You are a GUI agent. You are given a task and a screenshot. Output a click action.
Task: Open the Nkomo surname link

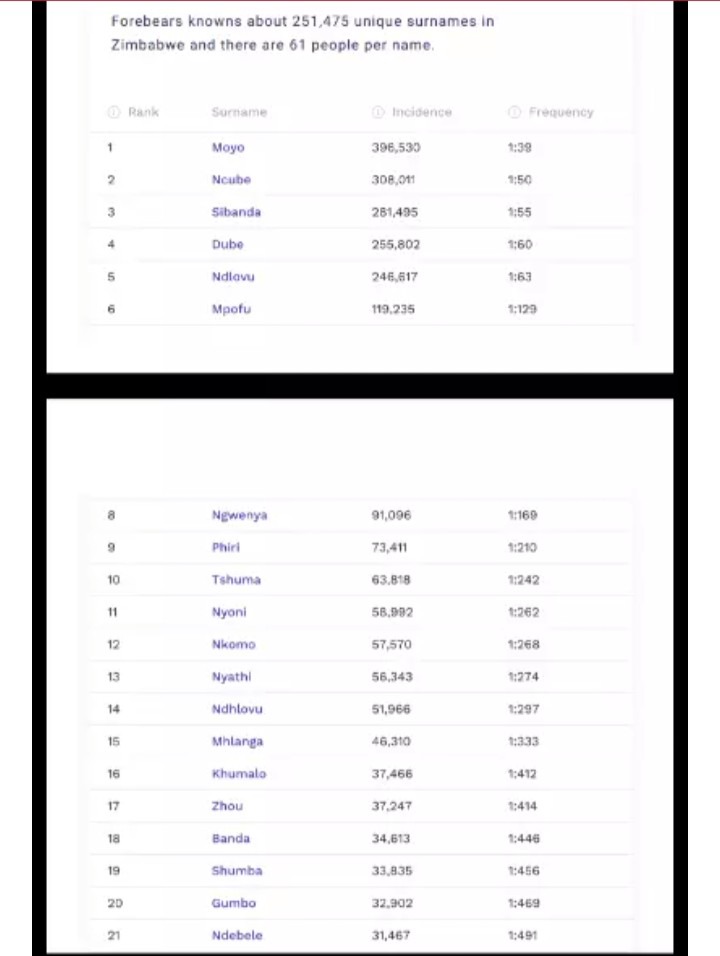click(233, 645)
